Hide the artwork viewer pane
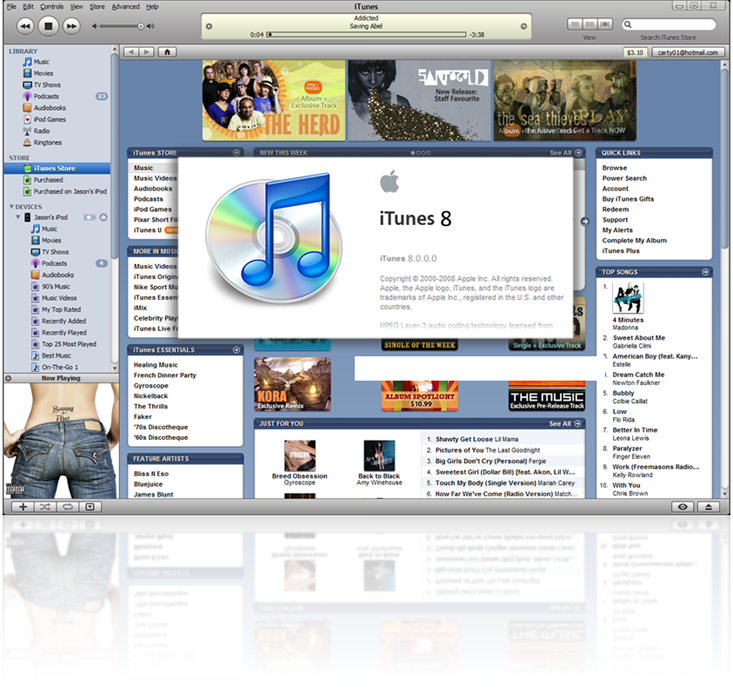The image size is (733, 690). point(90,507)
